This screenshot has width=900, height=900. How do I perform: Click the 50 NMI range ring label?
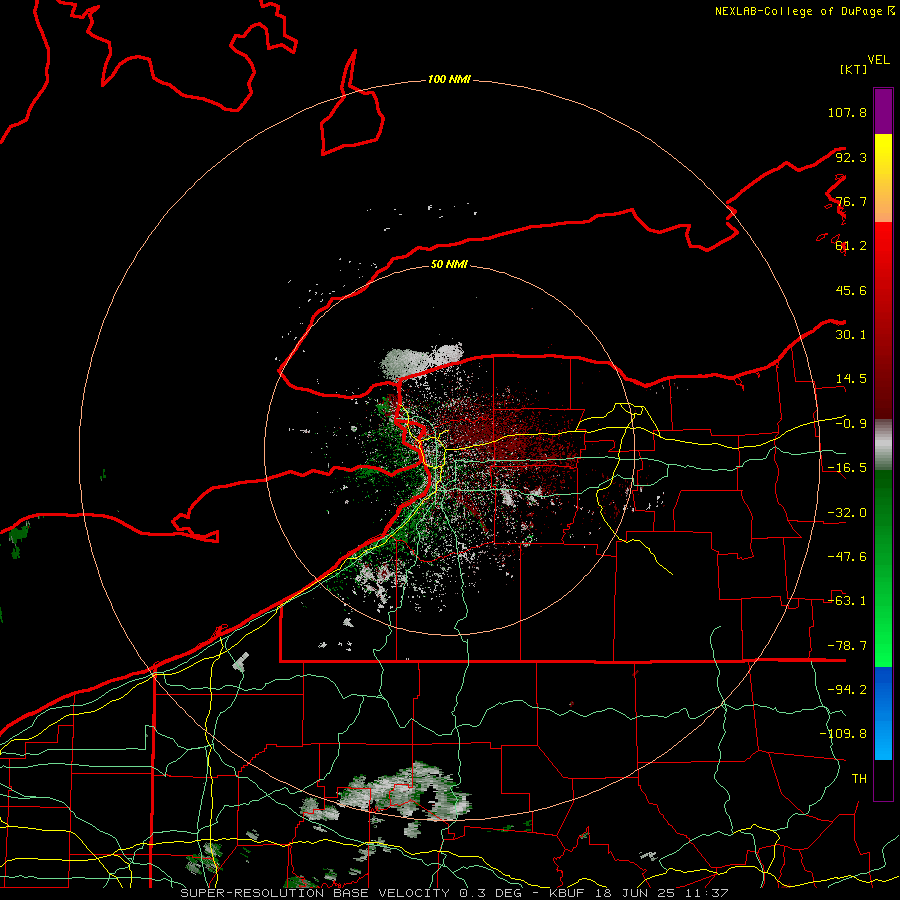(449, 264)
